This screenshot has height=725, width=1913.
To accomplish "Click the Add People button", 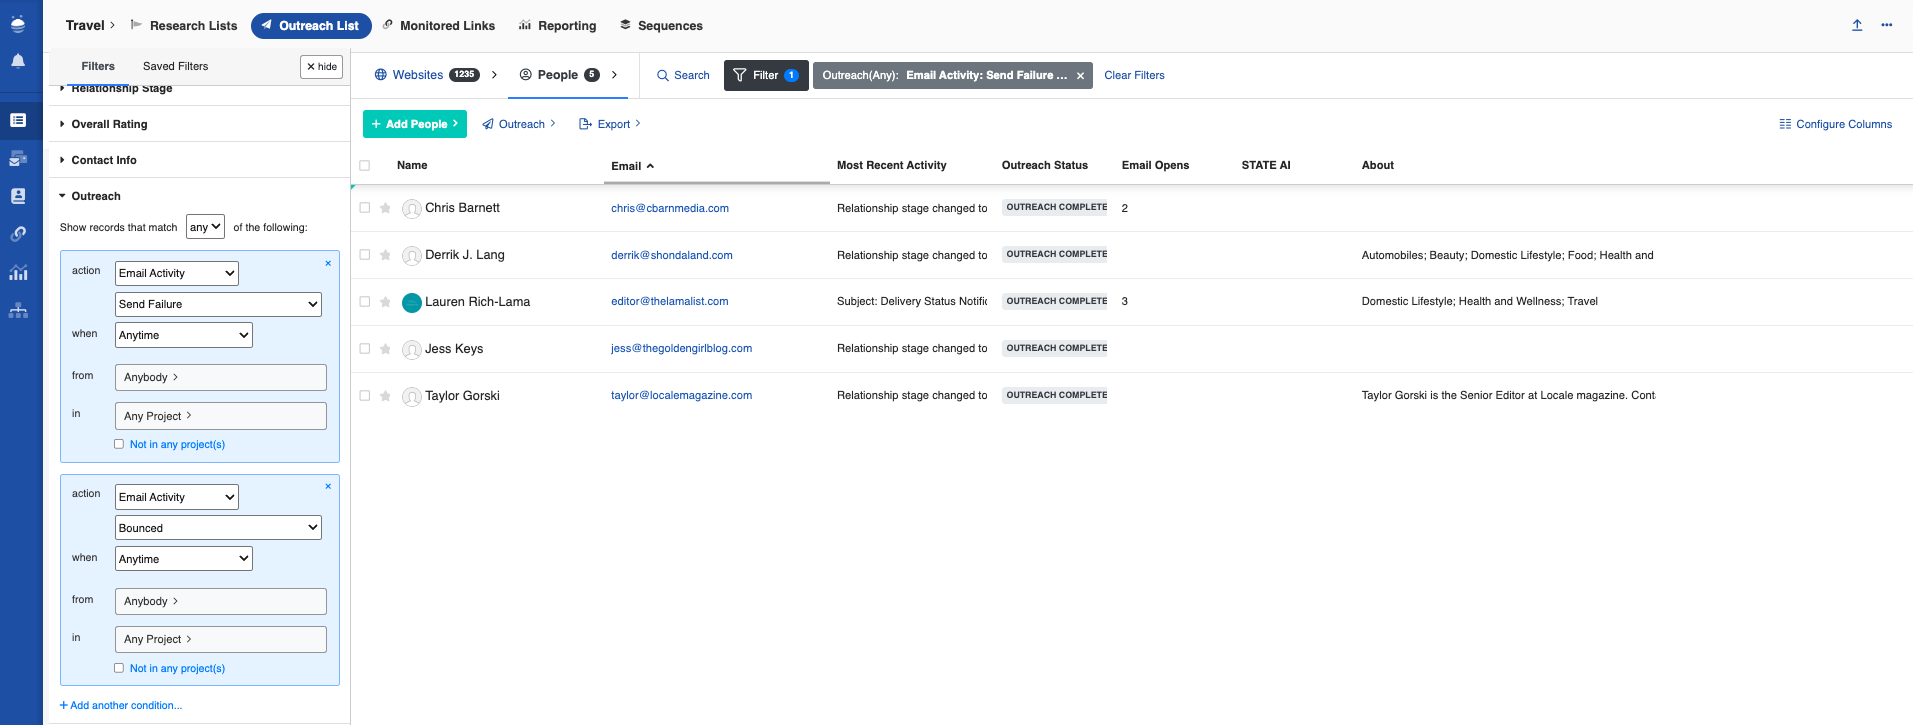I will (415, 124).
